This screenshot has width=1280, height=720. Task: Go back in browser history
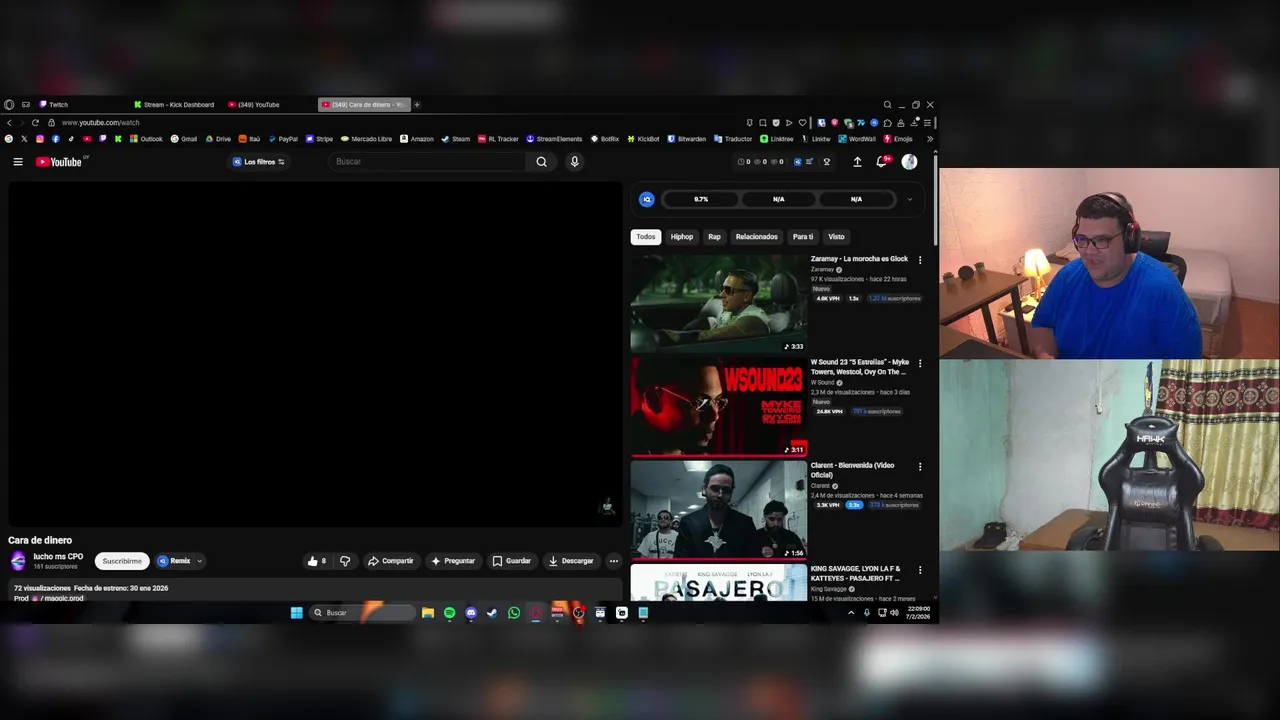pyautogui.click(x=9, y=123)
